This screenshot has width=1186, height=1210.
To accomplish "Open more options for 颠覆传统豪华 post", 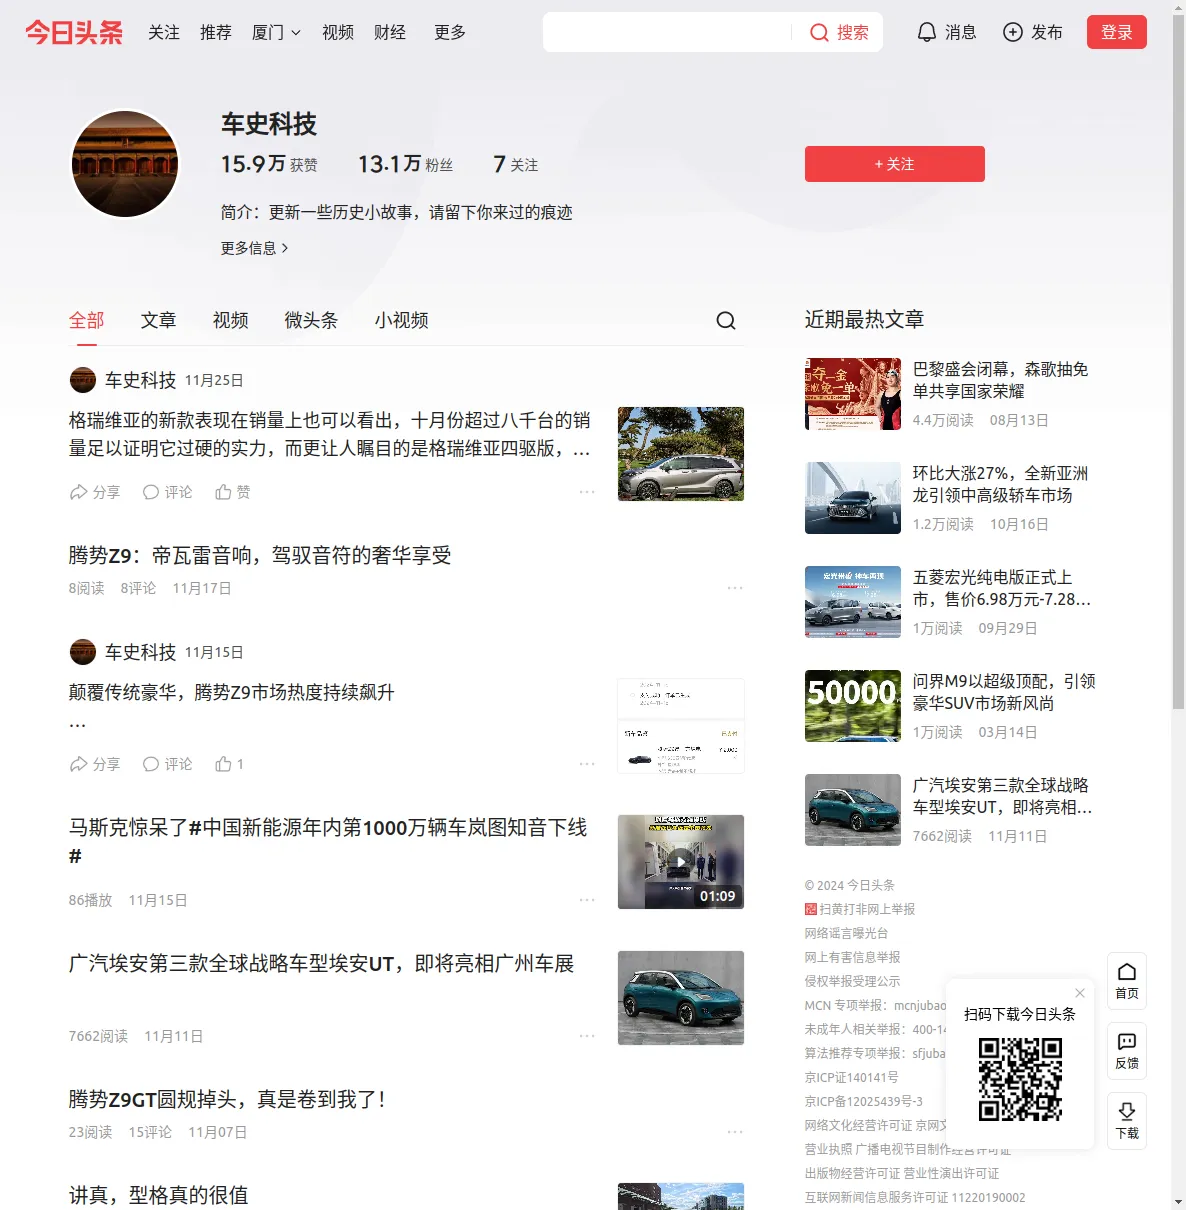I will tap(587, 764).
